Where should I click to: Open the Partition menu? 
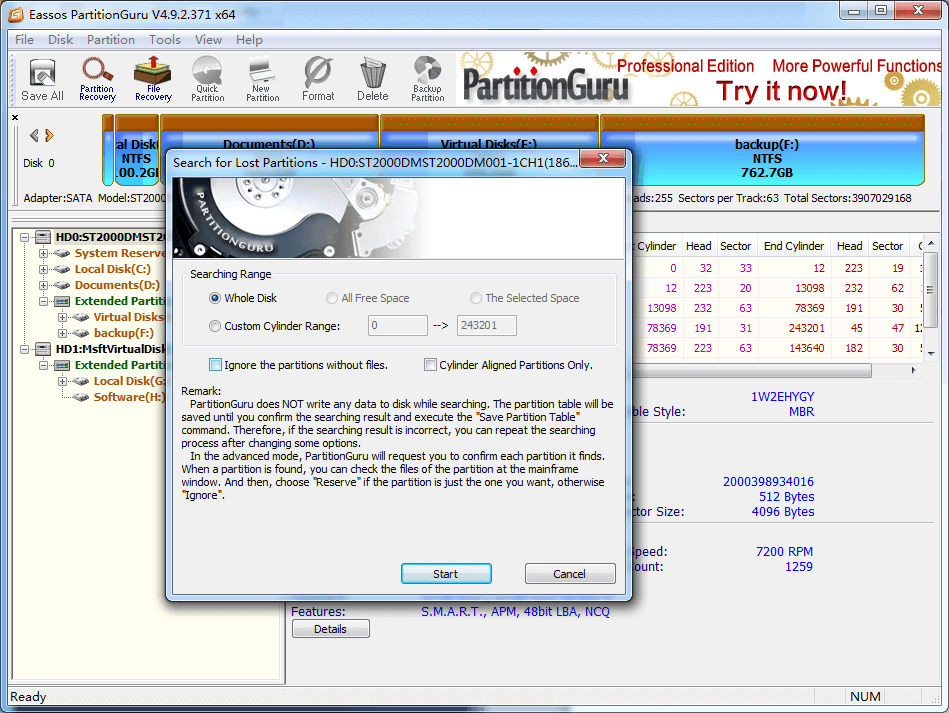point(111,39)
